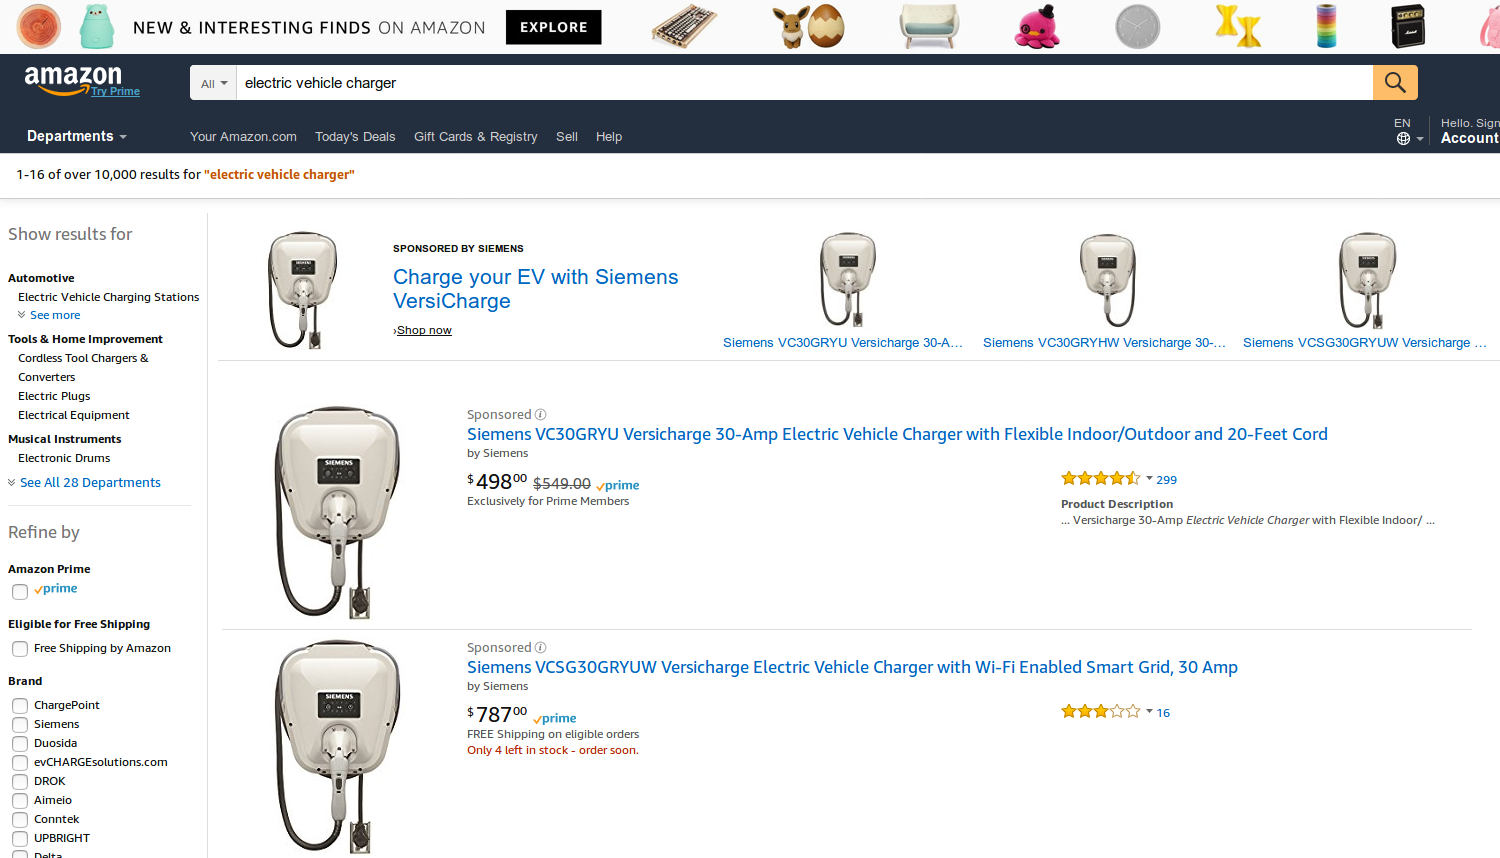Click the Amazon logo
The height and width of the screenshot is (858, 1500).
[73, 80]
